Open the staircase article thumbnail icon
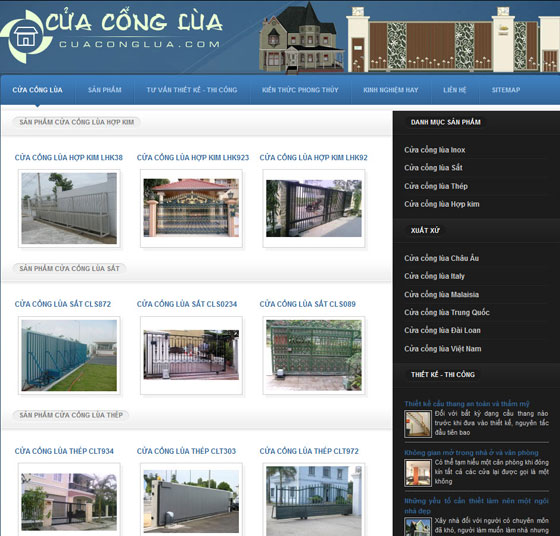 point(418,424)
